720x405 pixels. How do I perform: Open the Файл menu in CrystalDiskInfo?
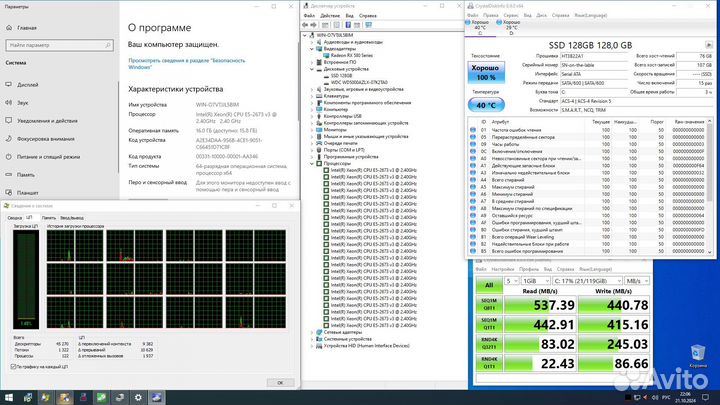472,16
